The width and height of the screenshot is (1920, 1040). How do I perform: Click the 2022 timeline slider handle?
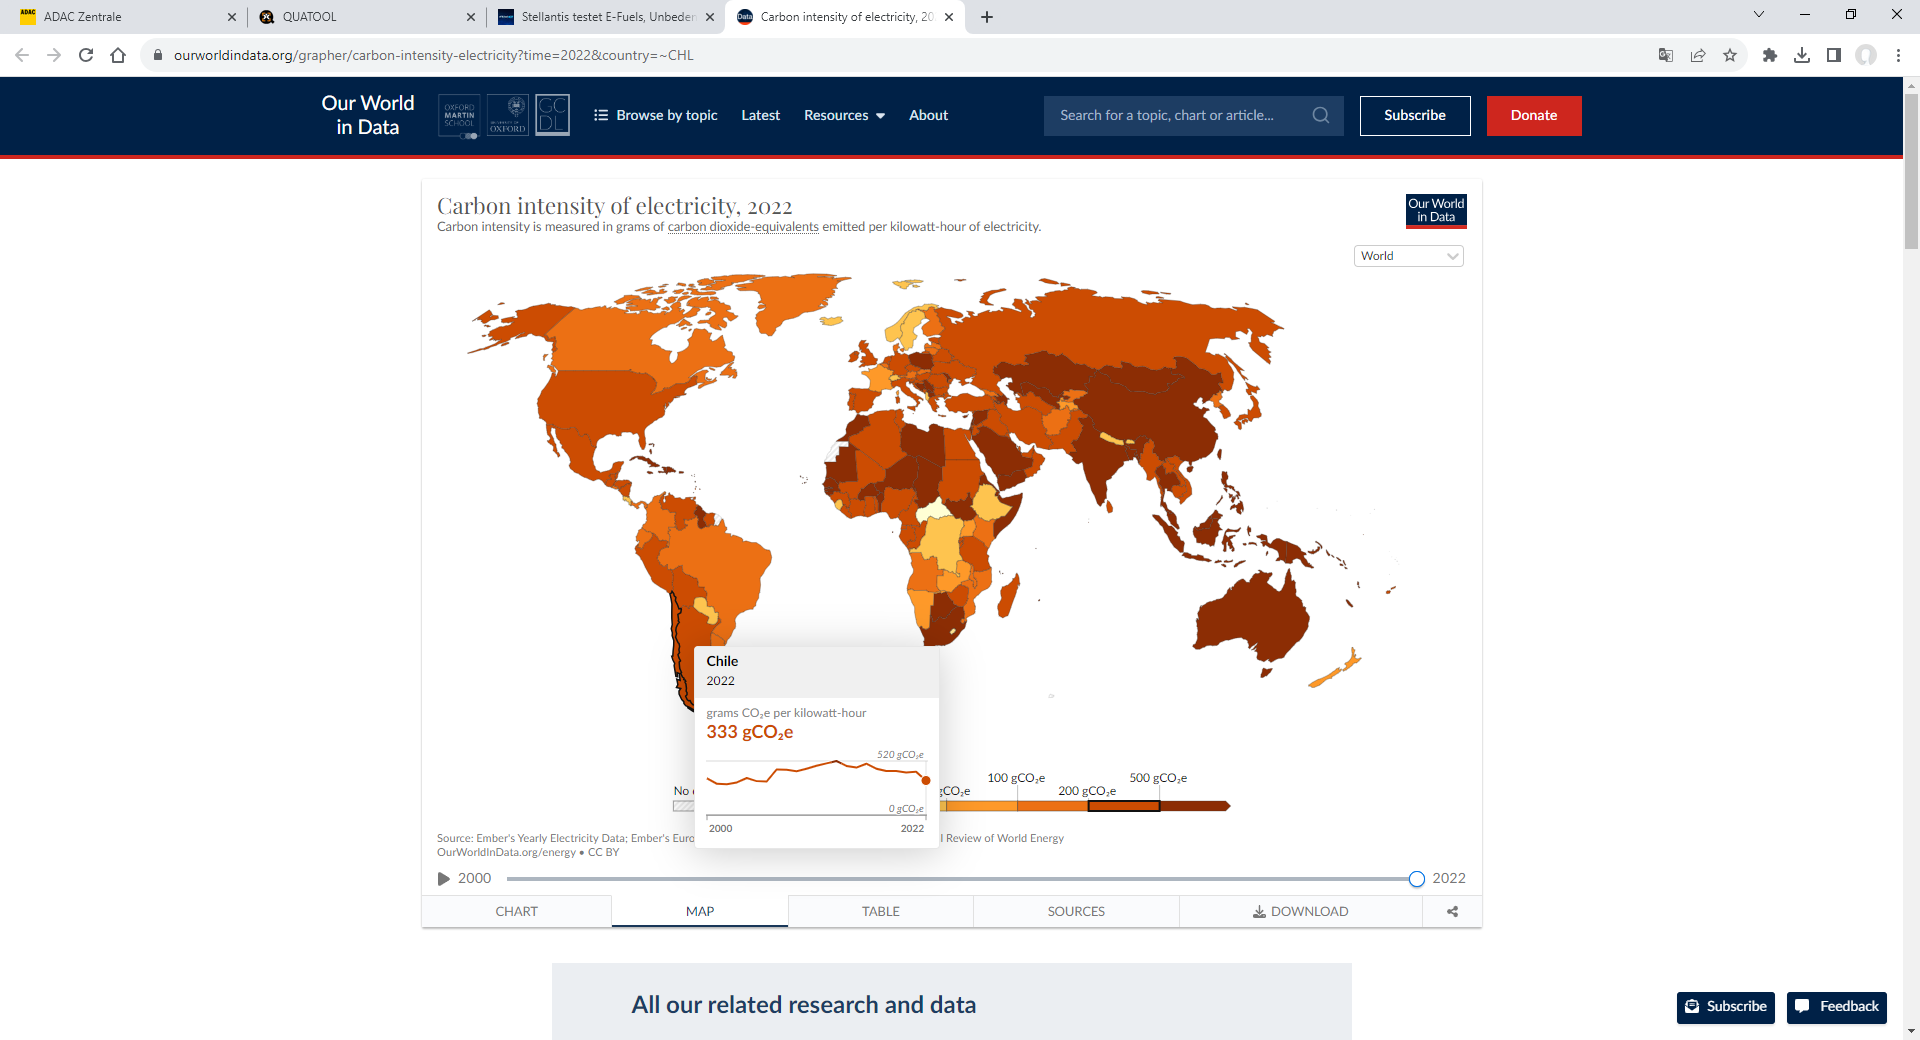click(x=1416, y=879)
